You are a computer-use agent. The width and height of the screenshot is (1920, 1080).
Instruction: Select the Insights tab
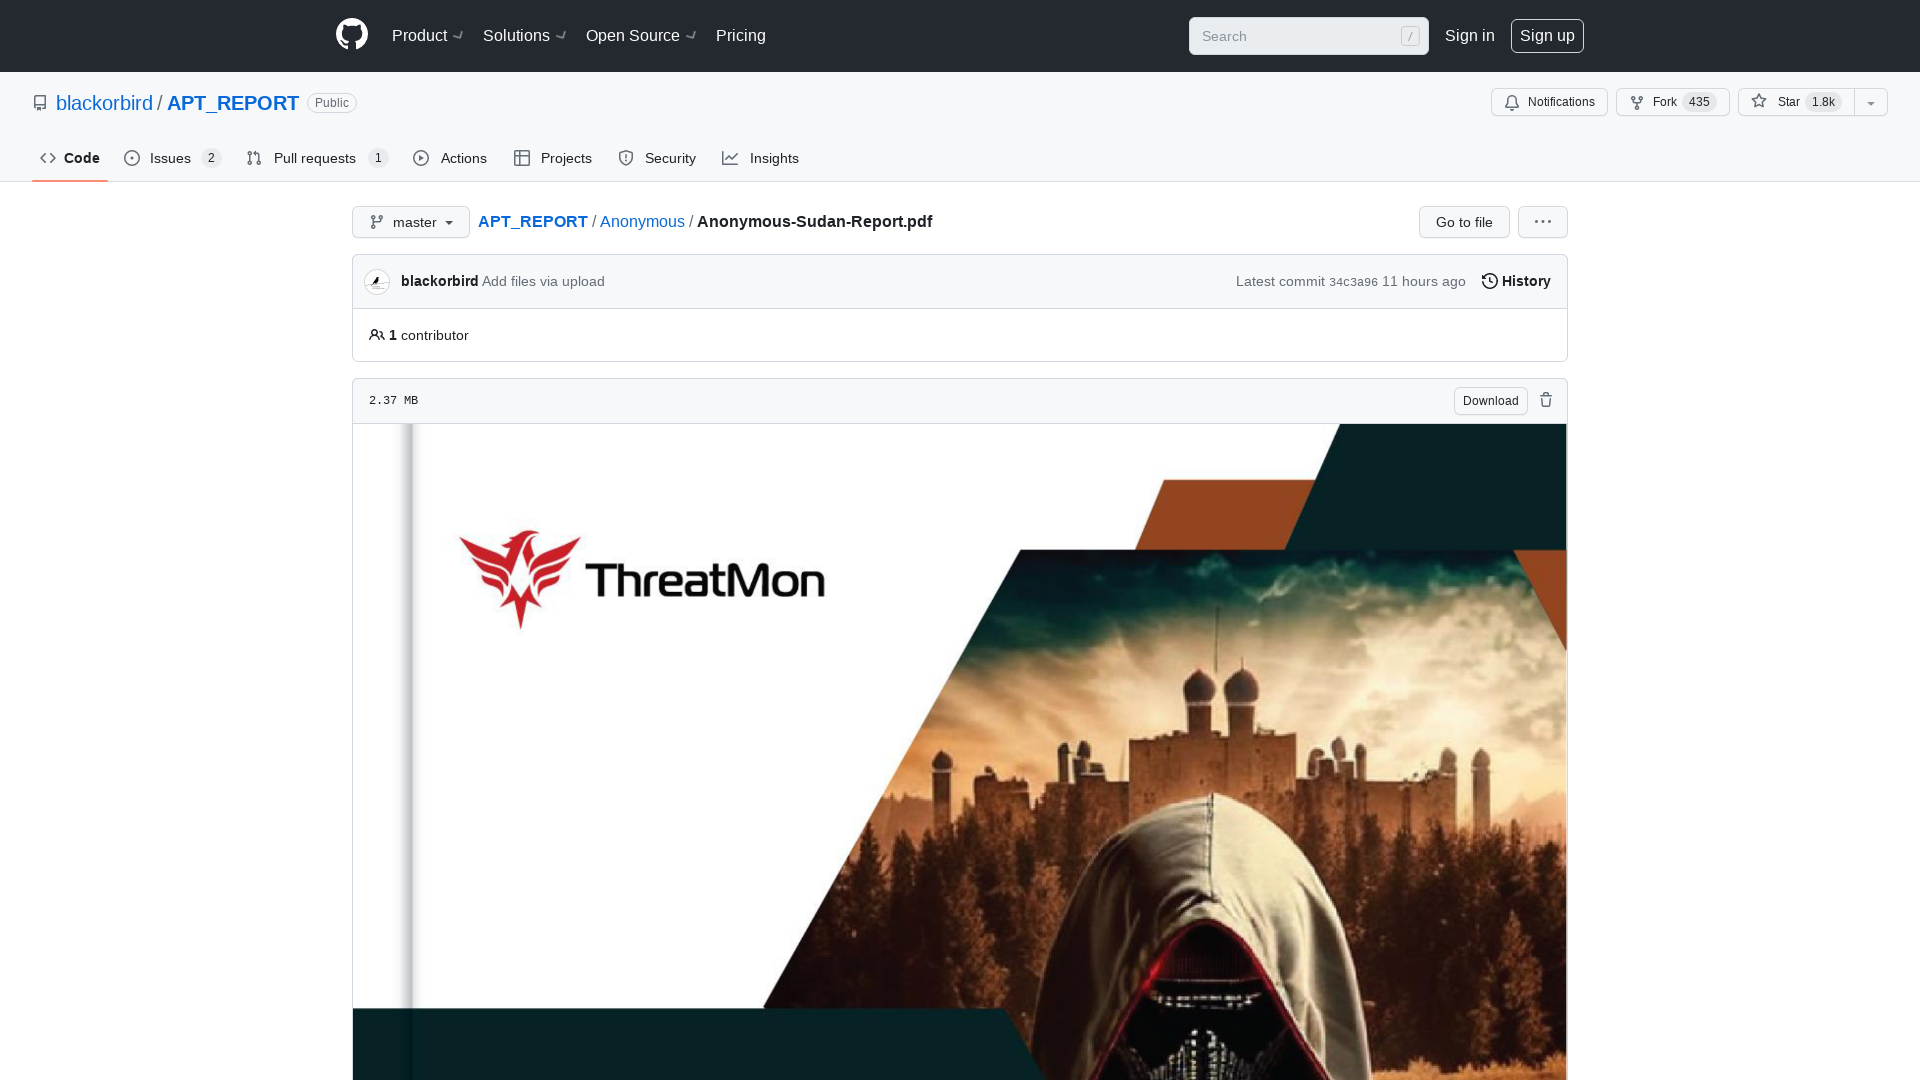(x=760, y=158)
